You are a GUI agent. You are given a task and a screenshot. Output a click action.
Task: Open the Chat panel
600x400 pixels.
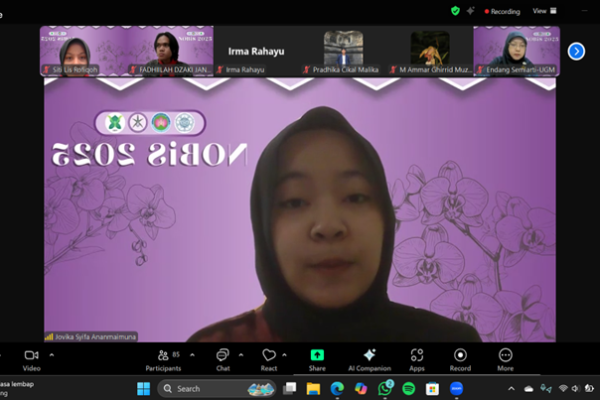(223, 360)
